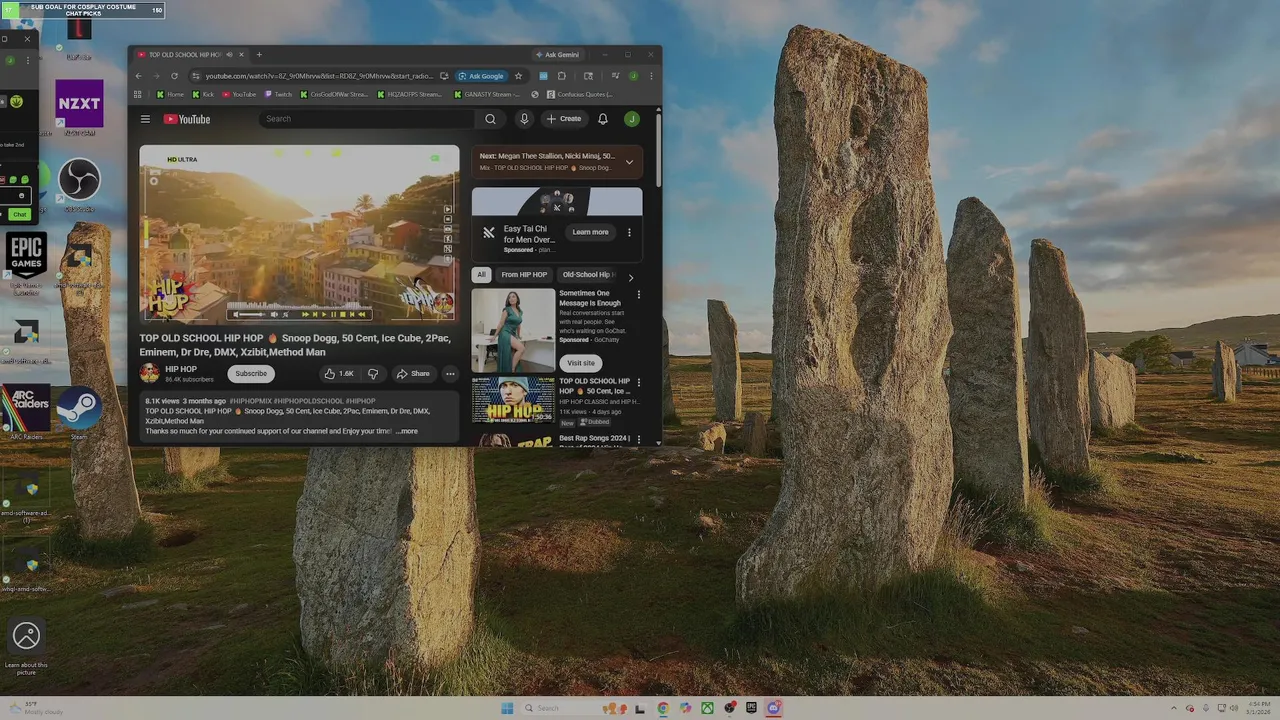Open the Steam desktop shortcut
The width and height of the screenshot is (1280, 720).
coord(79,412)
